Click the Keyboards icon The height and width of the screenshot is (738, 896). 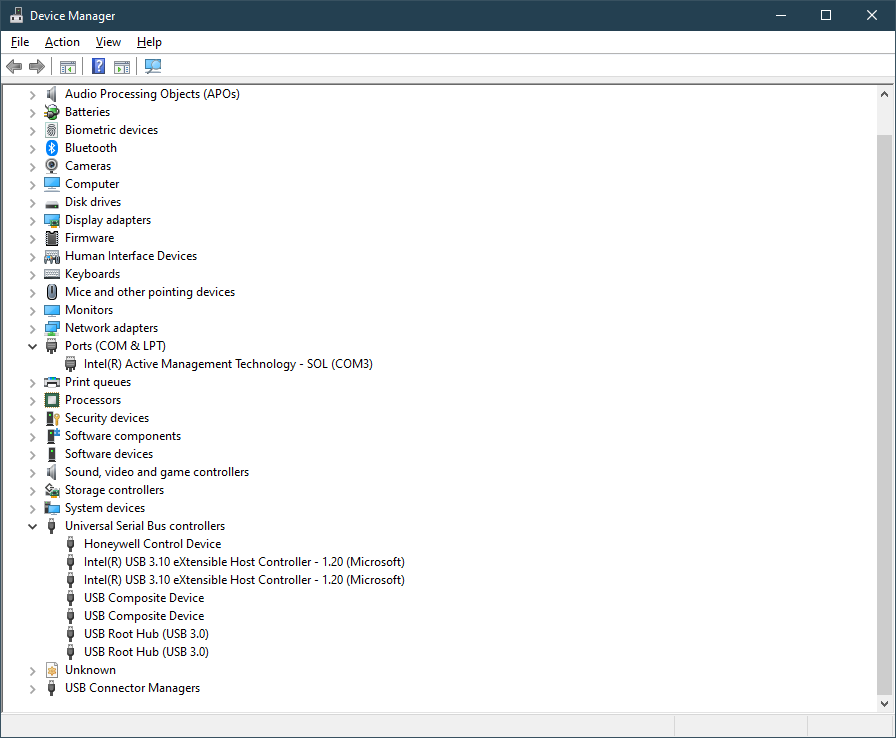pyautogui.click(x=51, y=274)
